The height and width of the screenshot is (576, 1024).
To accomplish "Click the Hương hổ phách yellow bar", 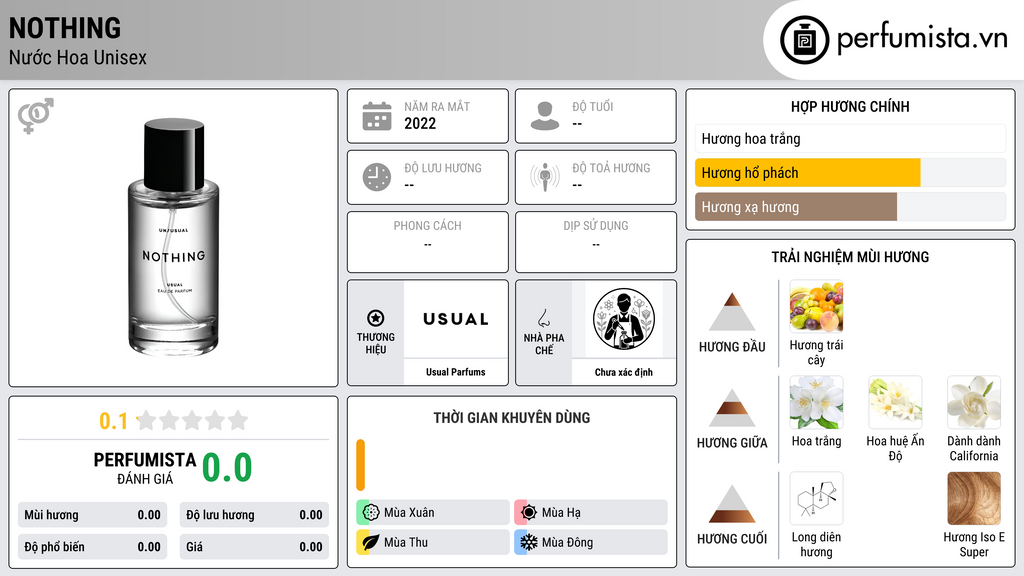I will 807,173.
